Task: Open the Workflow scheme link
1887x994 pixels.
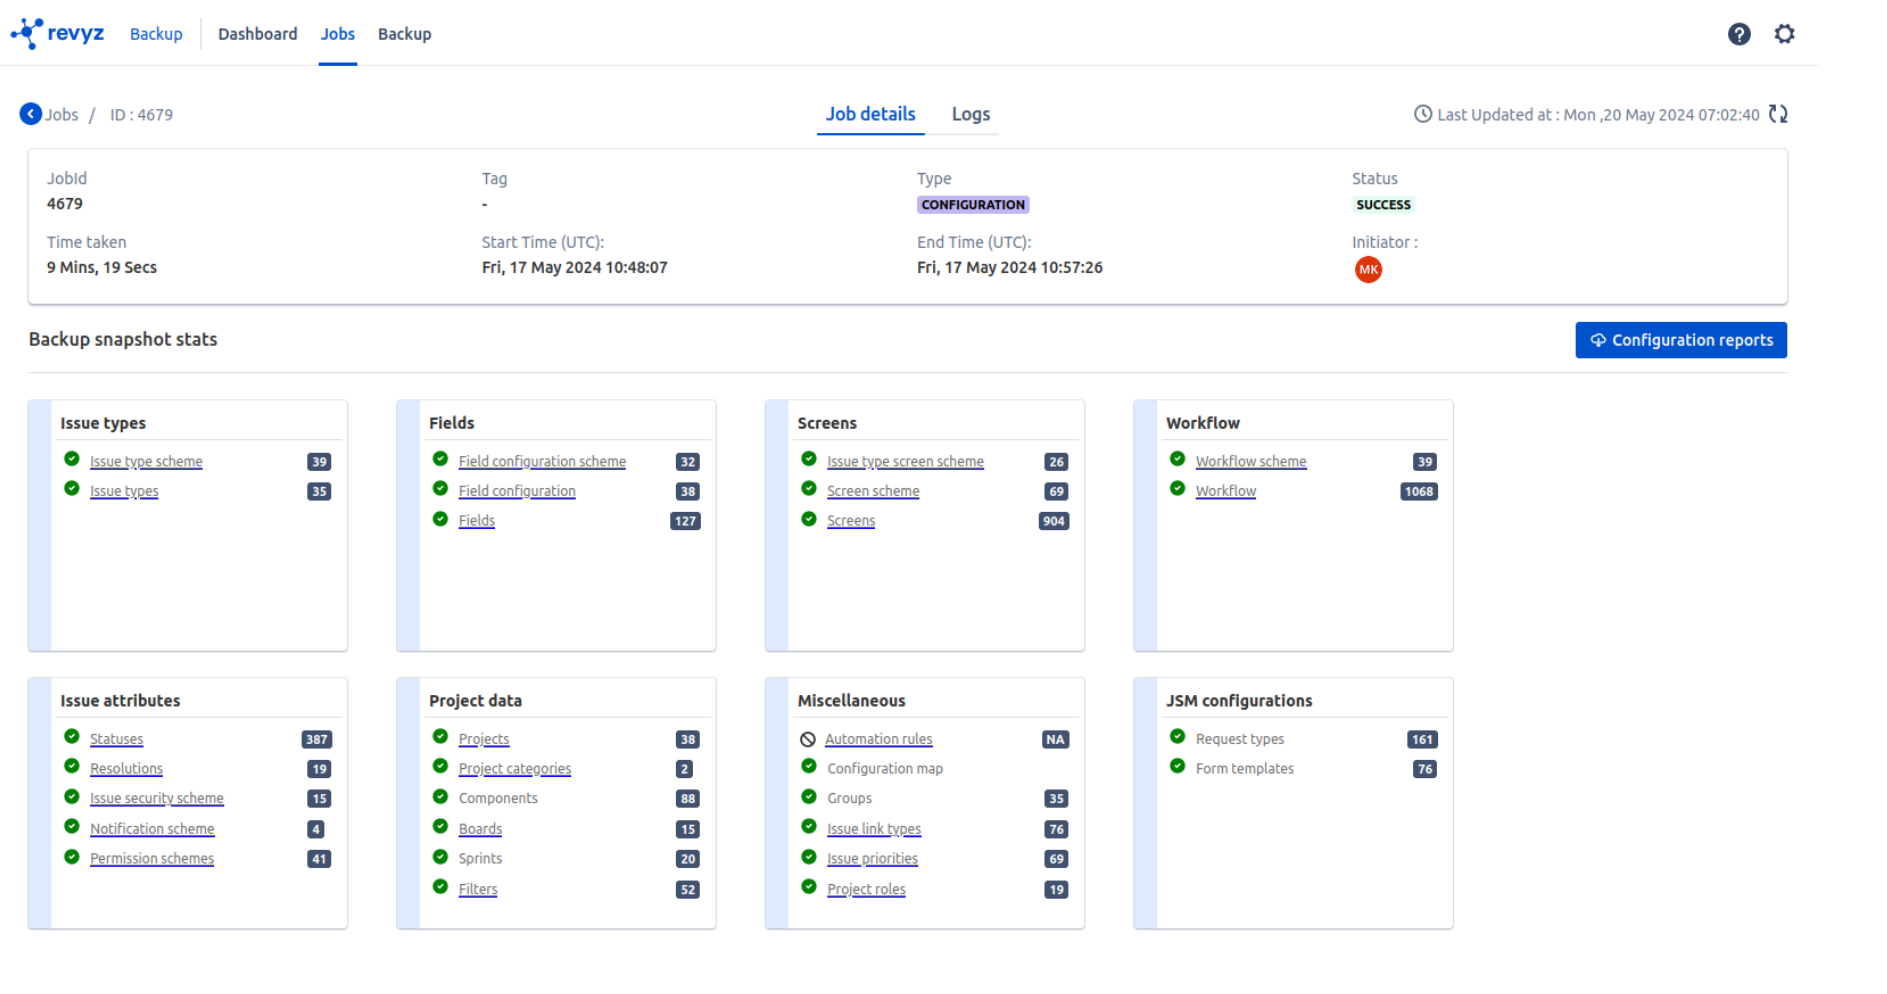Action: coord(1250,461)
